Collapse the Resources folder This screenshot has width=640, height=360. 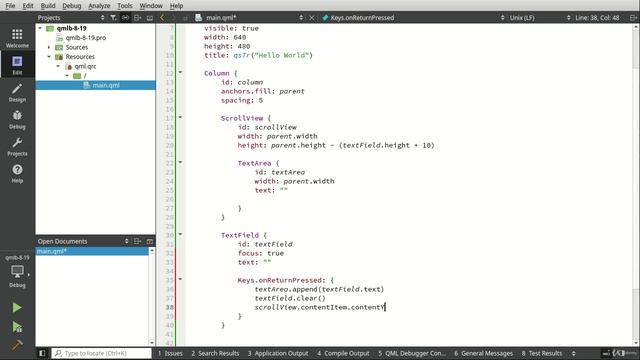[x=49, y=57]
